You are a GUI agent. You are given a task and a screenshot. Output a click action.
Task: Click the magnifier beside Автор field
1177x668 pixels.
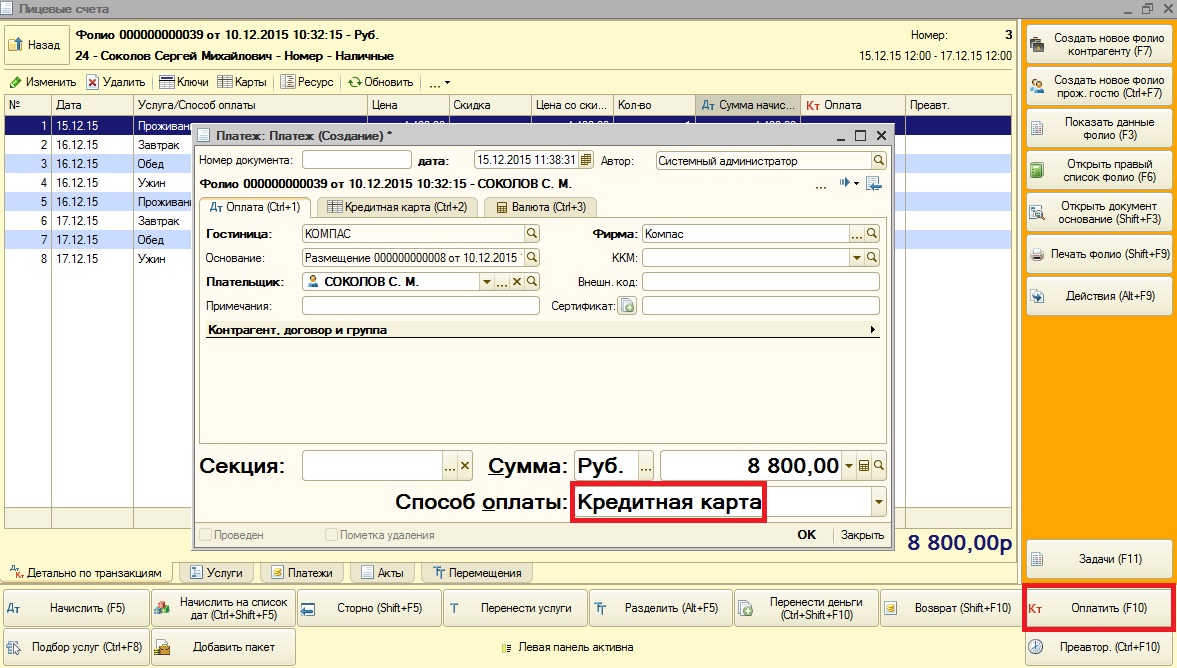pyautogui.click(x=878, y=160)
